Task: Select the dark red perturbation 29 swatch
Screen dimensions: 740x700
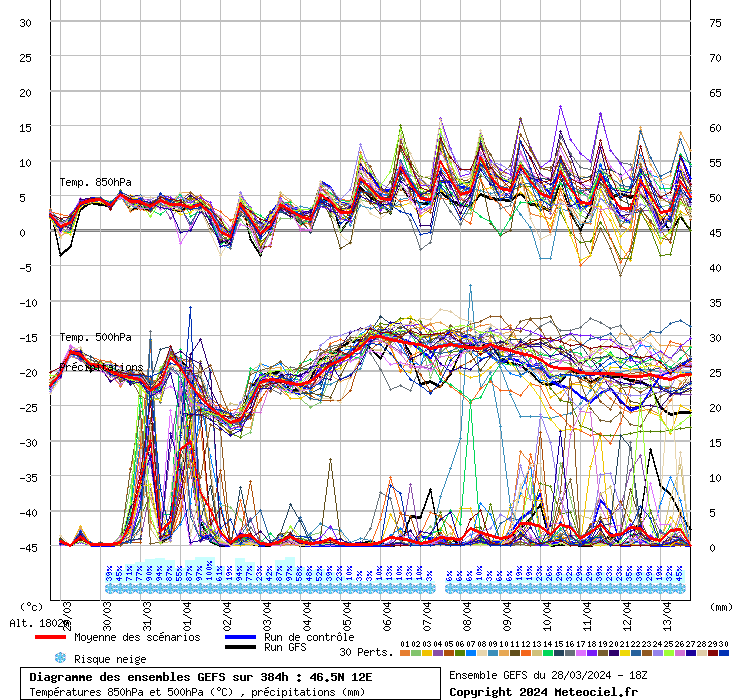Action: (x=713, y=653)
